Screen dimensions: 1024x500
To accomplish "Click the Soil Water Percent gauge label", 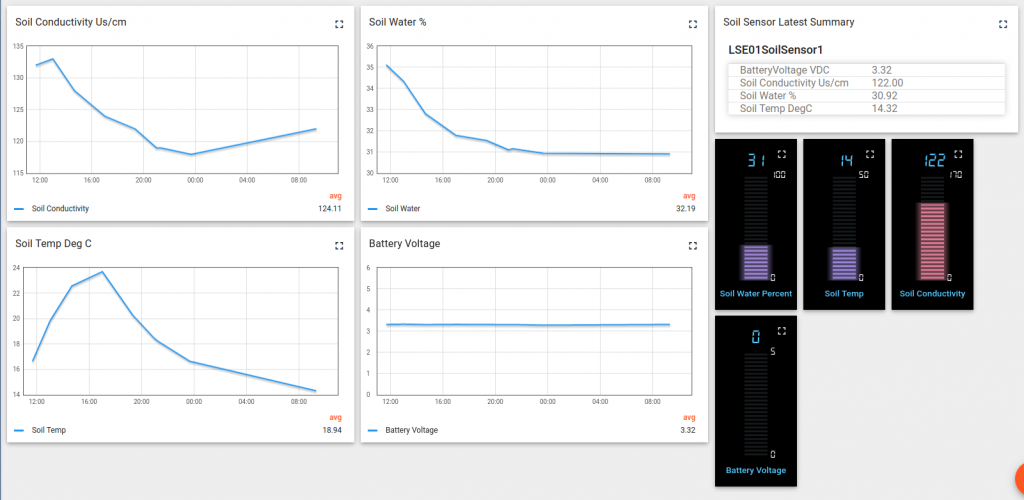I will [x=756, y=294].
